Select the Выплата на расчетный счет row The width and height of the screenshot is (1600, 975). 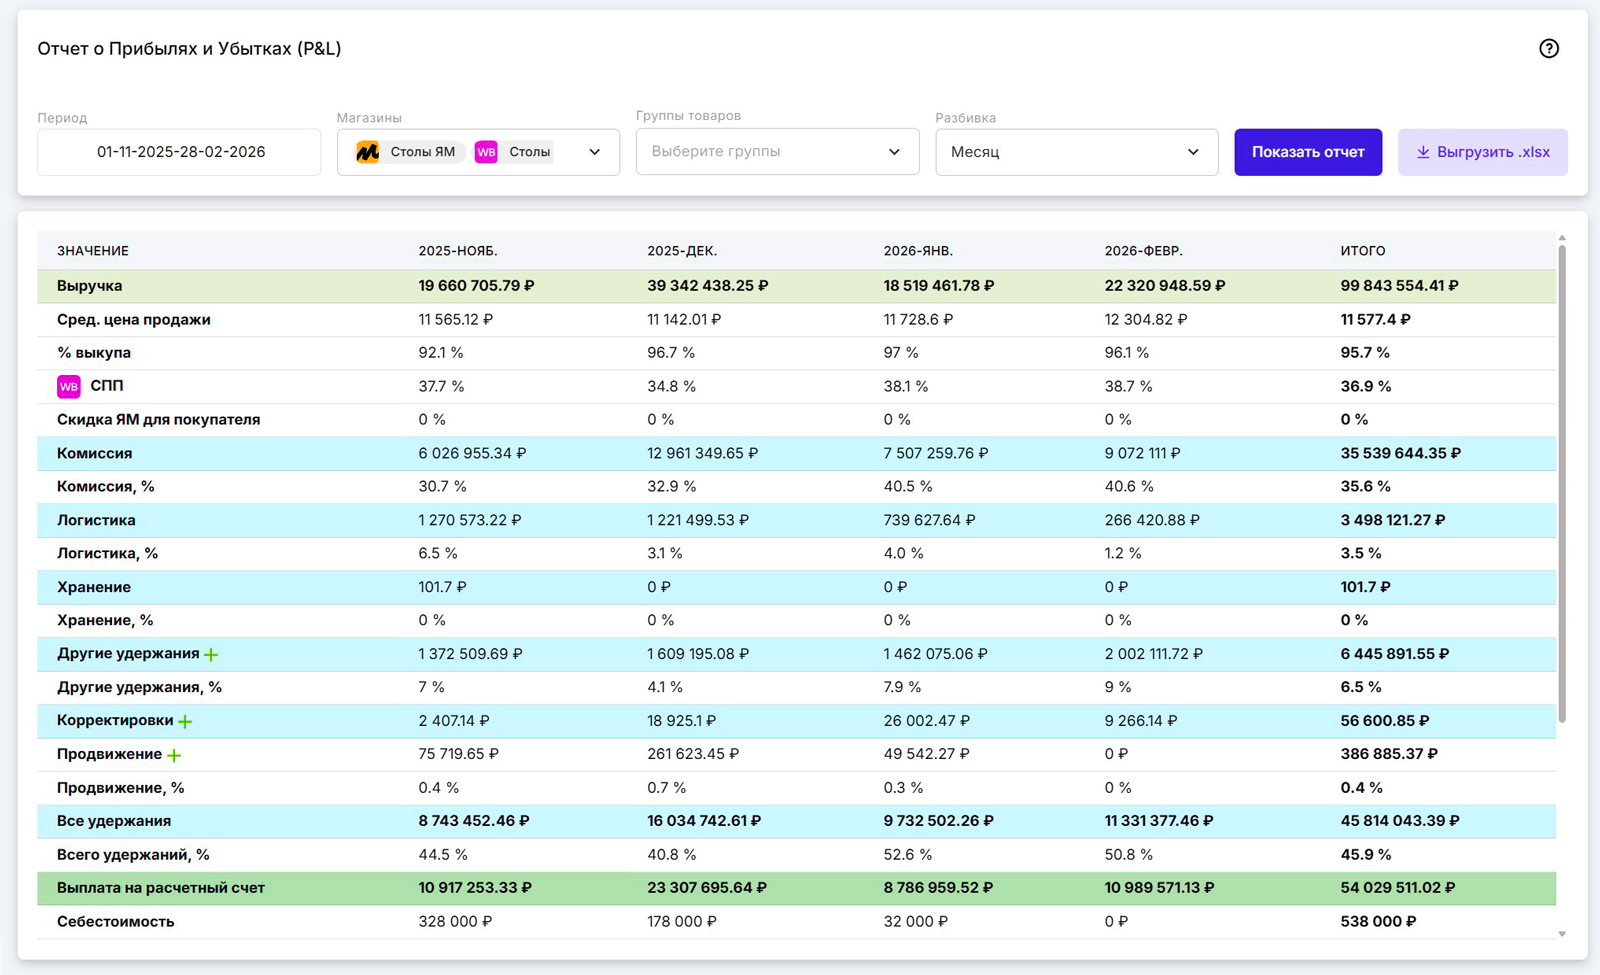point(160,888)
